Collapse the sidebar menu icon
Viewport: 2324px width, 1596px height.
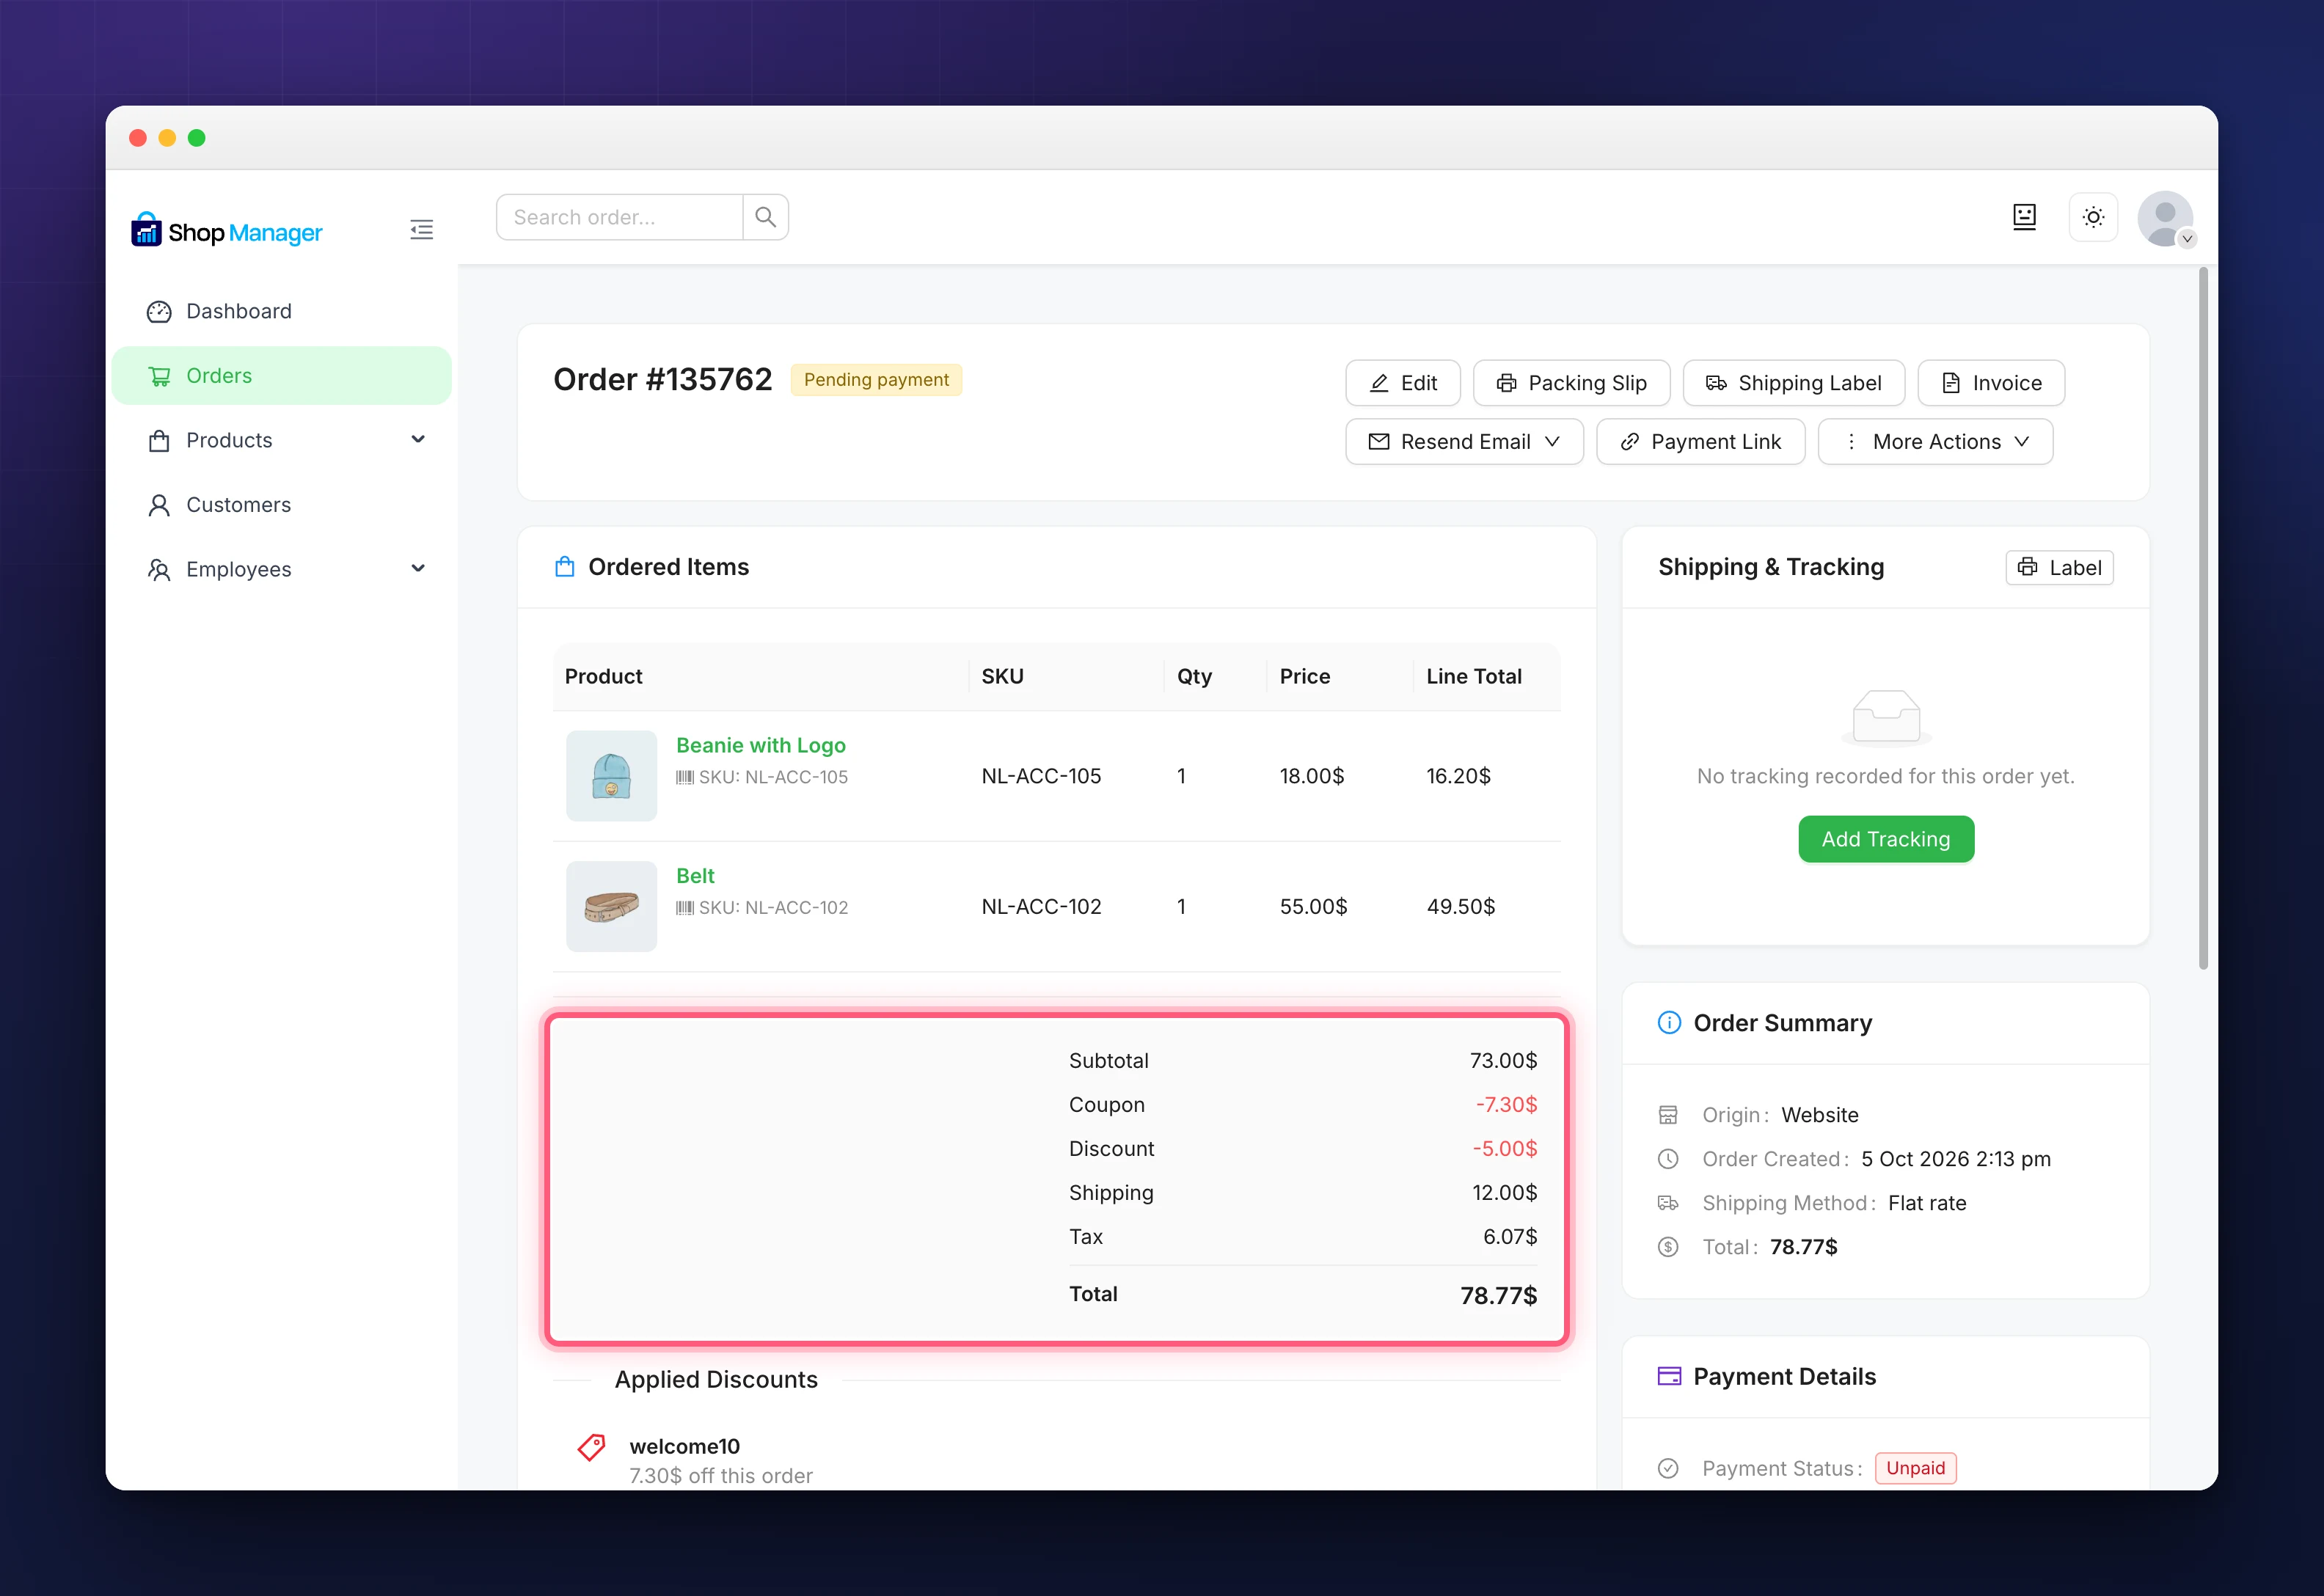[x=421, y=230]
